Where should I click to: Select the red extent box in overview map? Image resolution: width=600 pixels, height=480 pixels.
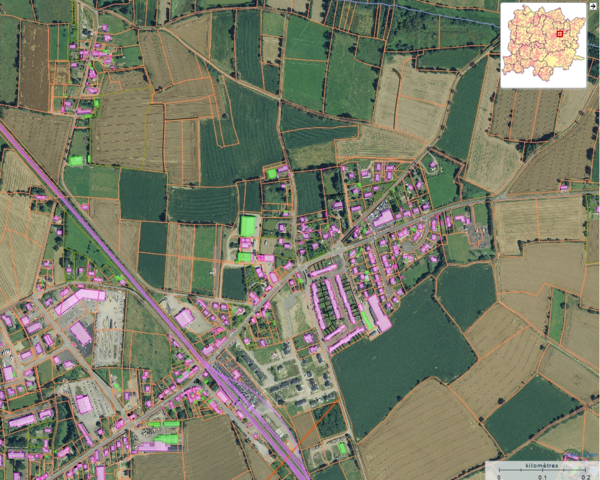click(560, 34)
